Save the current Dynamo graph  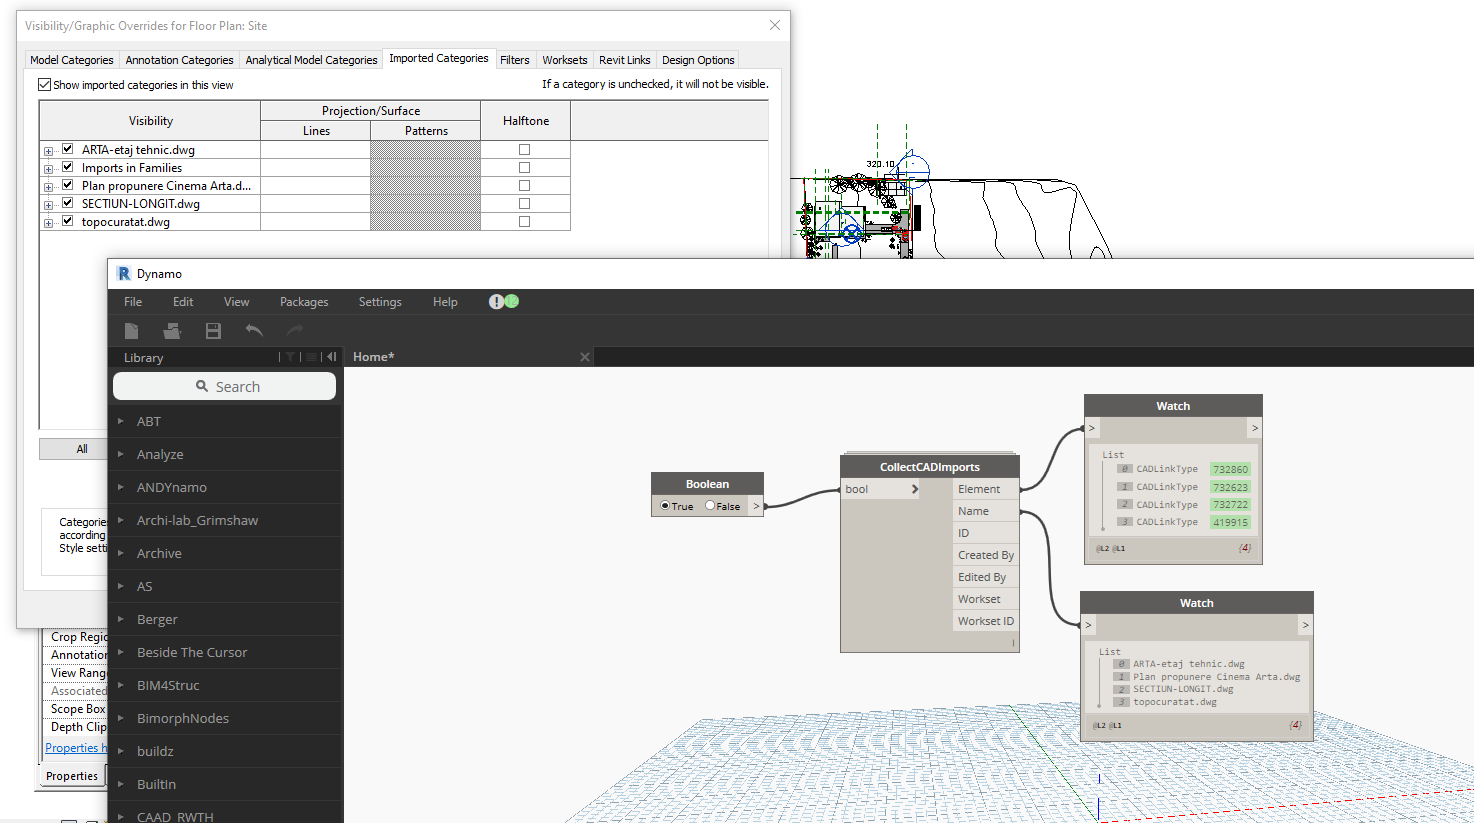[x=212, y=330]
